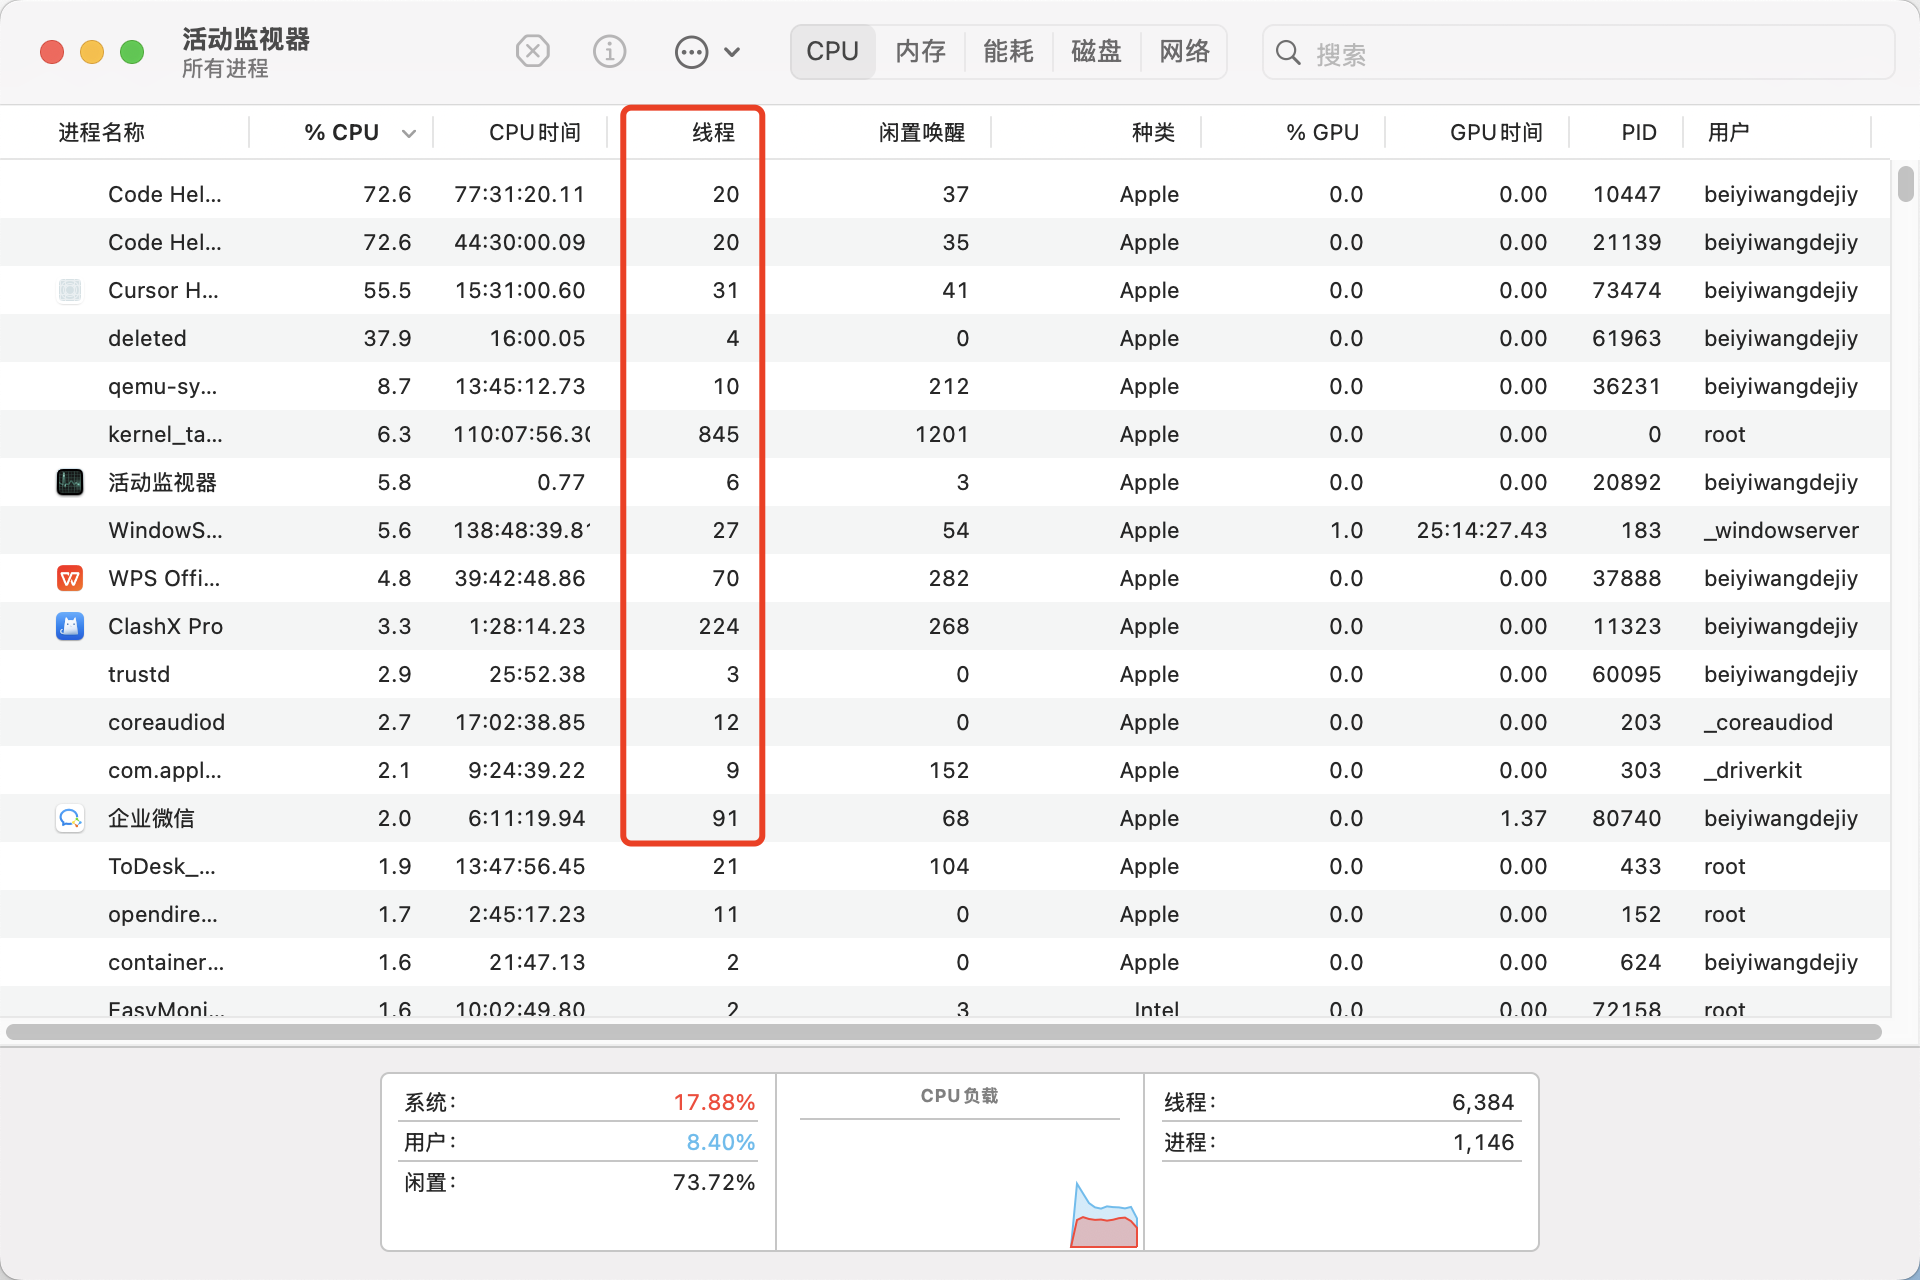Switch to the 网络 tab

pos(1184,52)
